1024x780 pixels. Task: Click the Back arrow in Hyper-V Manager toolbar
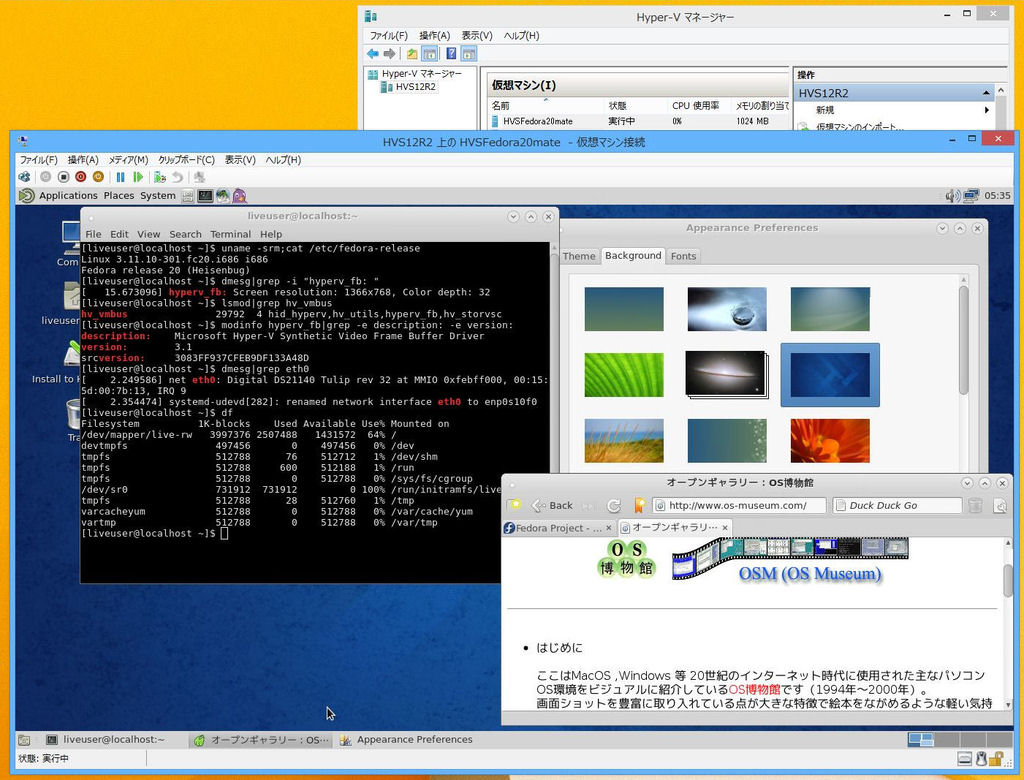[372, 54]
